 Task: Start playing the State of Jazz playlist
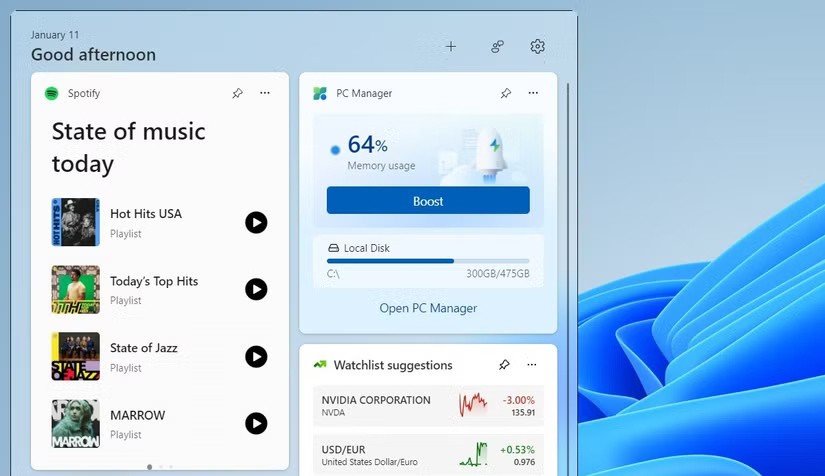(x=256, y=356)
